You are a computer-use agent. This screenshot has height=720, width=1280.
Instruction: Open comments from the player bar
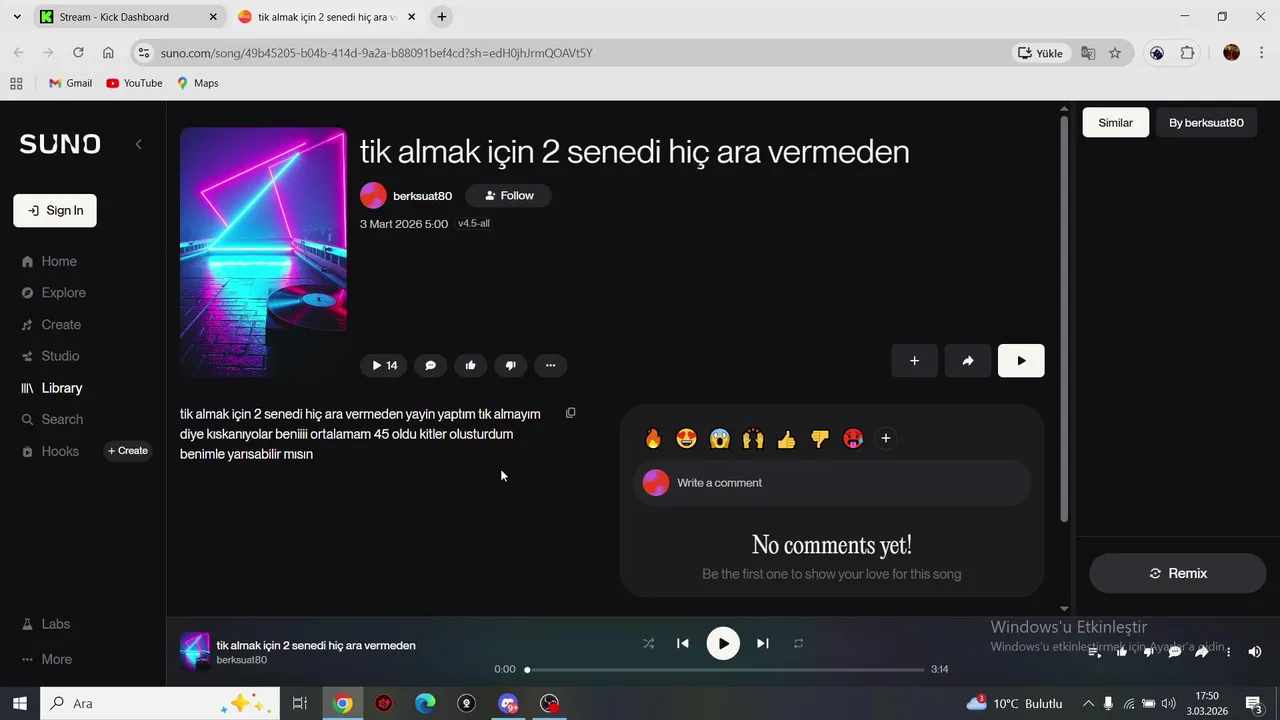tap(1175, 652)
